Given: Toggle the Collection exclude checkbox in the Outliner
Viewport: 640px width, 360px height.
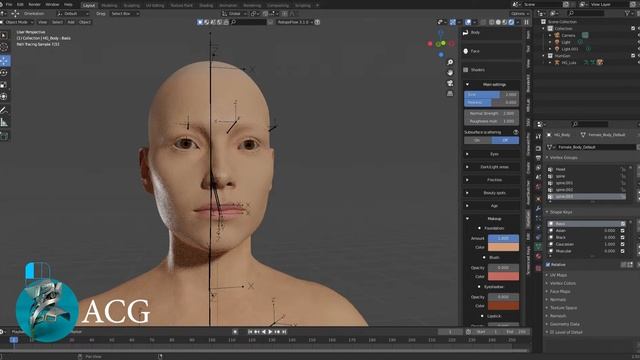Looking at the screenshot, I should point(633,29).
